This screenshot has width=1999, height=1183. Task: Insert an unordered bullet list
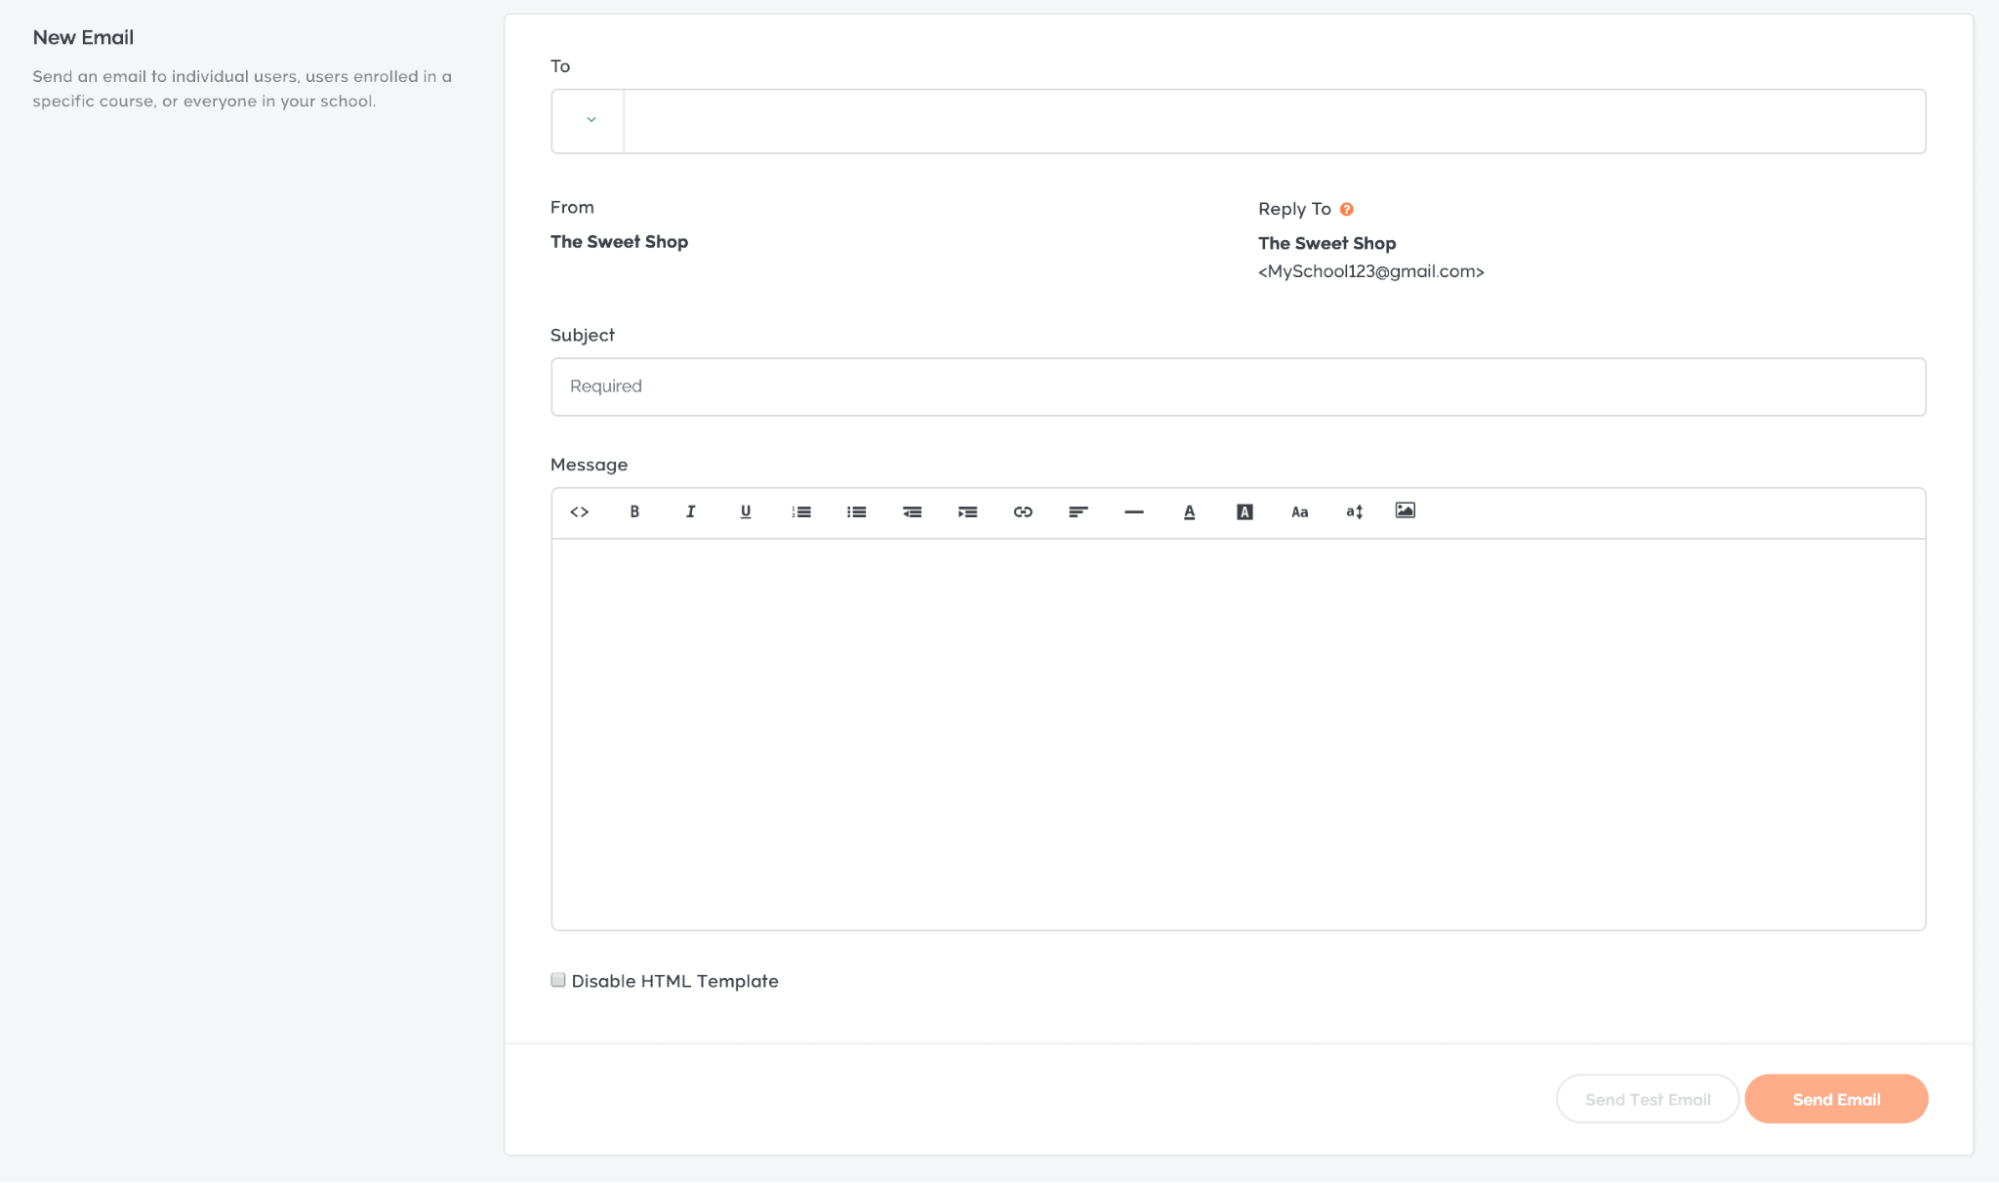pos(856,512)
